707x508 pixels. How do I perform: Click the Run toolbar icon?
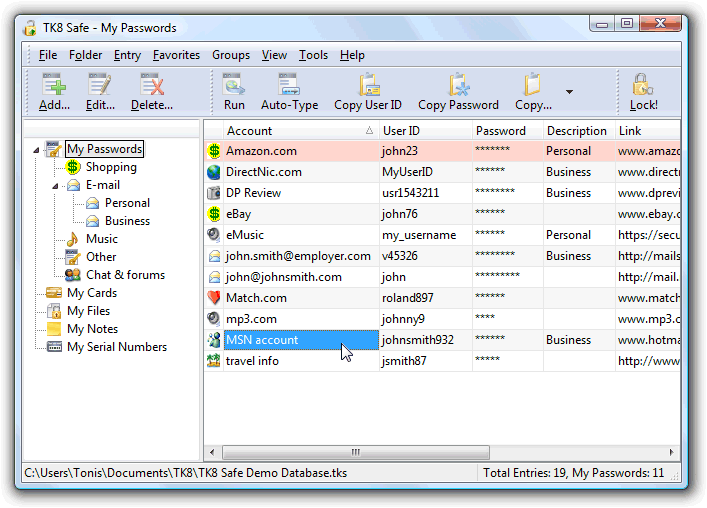234,84
